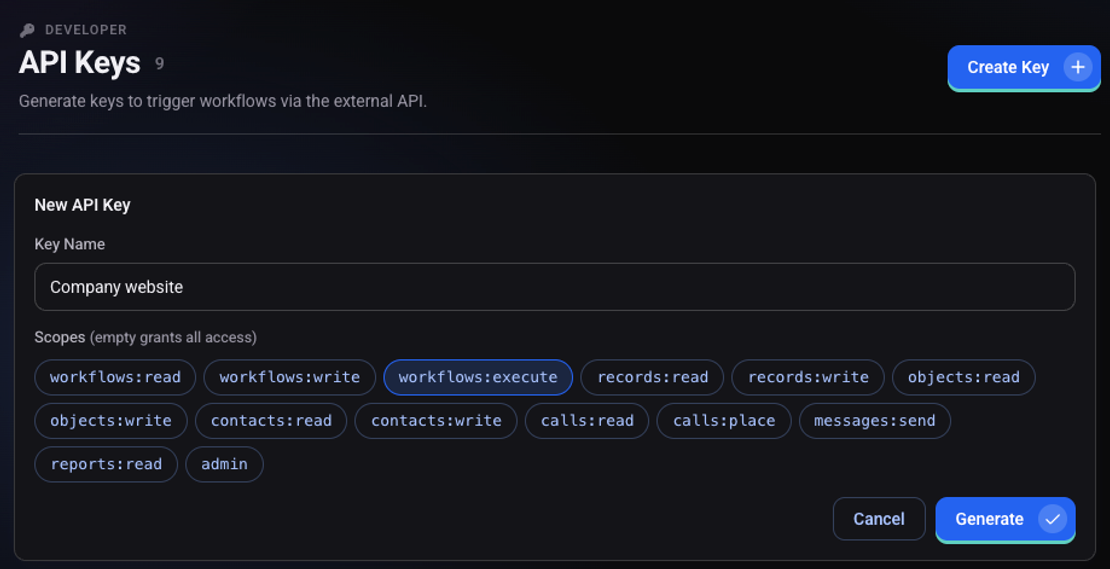Click the API Keys heading
Screen dimensions: 1110x569
click(79, 62)
